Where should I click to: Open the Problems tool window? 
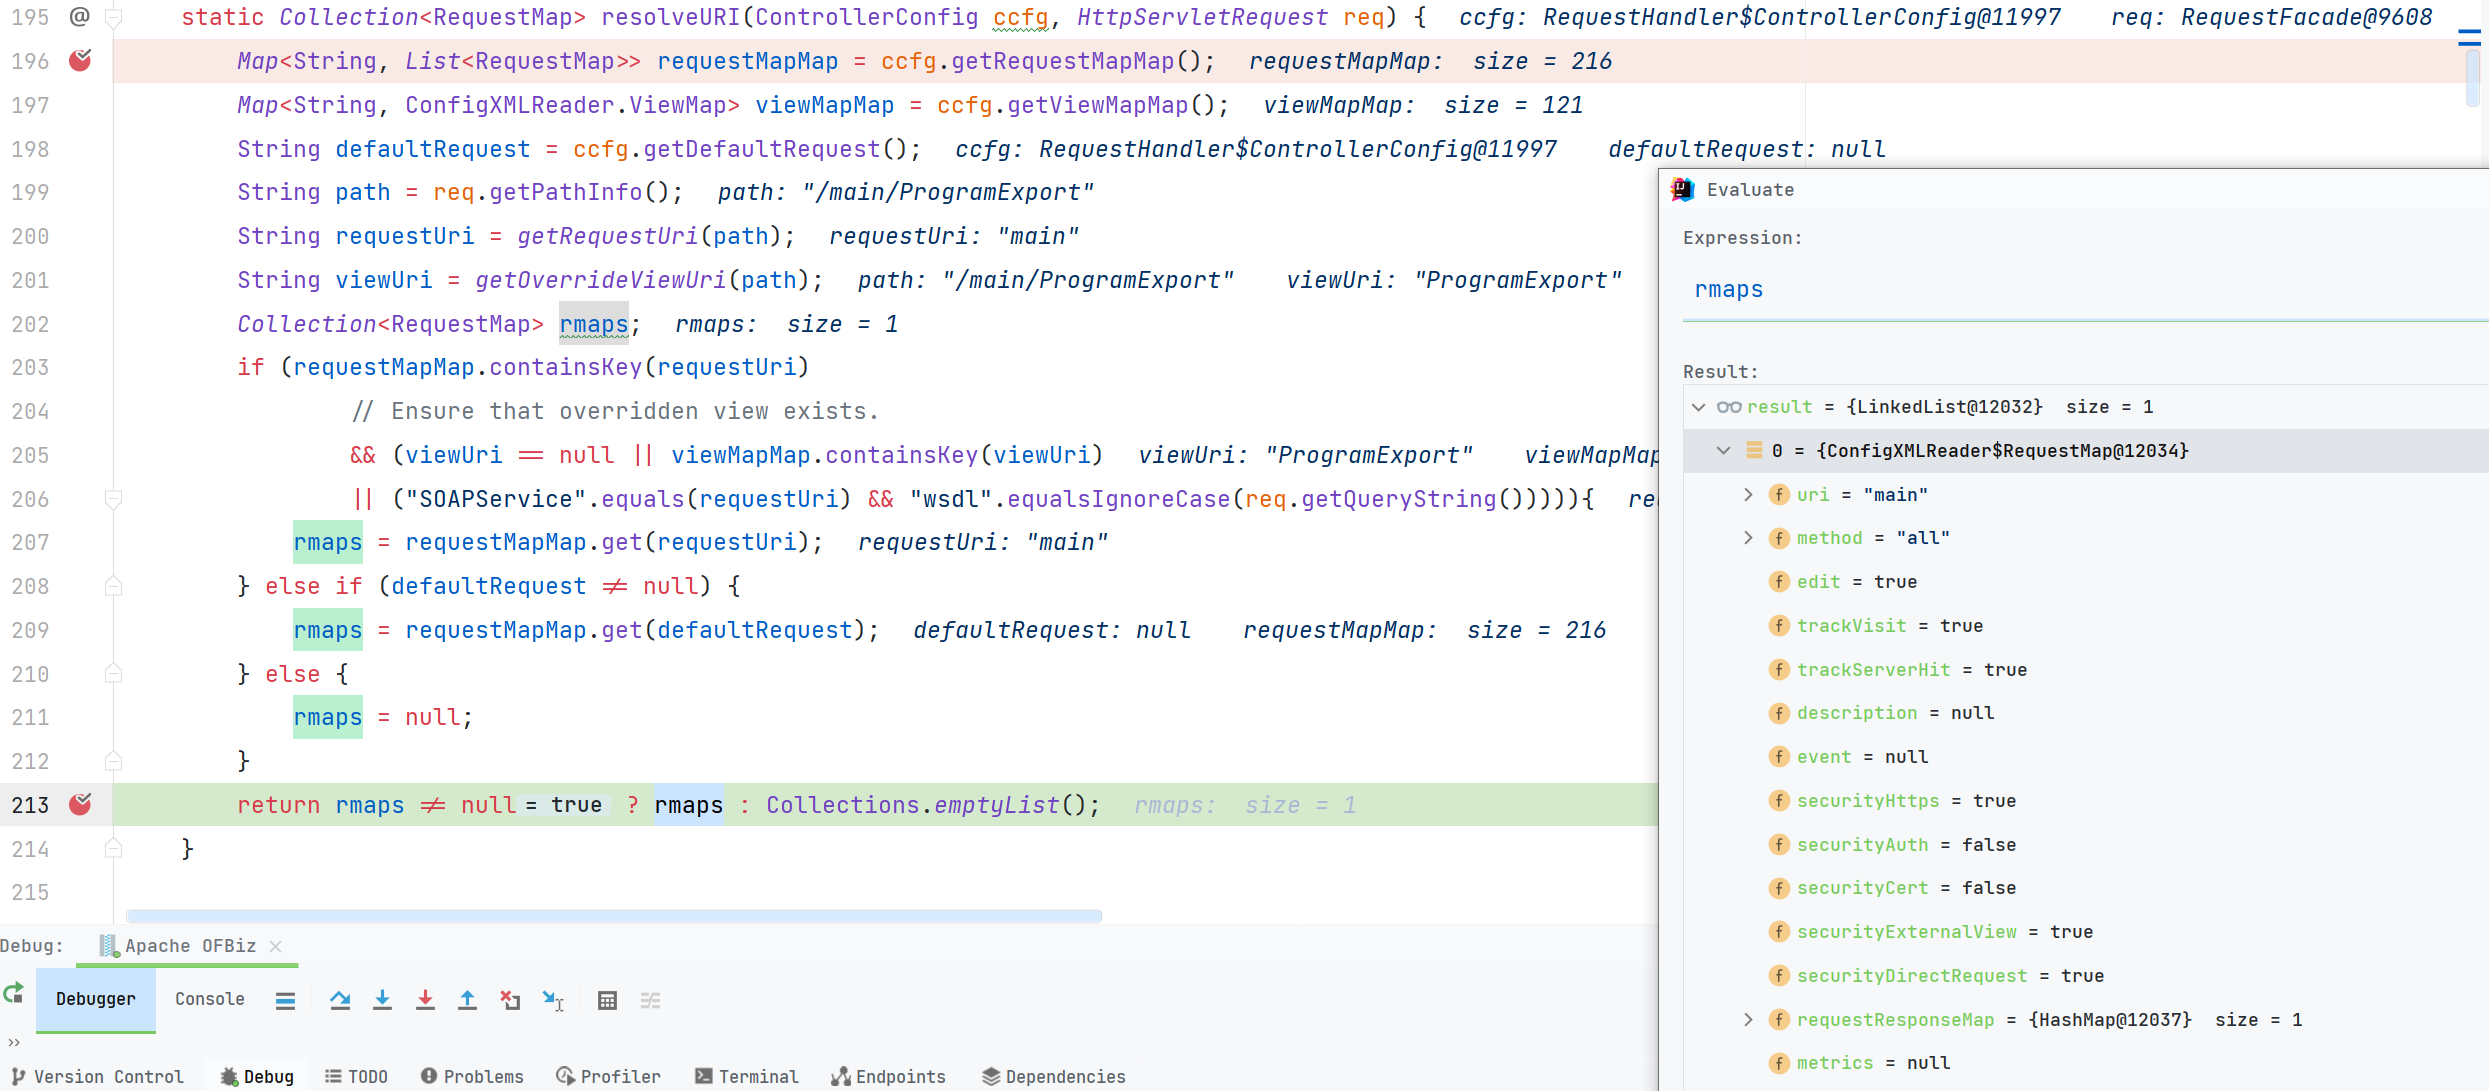coord(472,1076)
